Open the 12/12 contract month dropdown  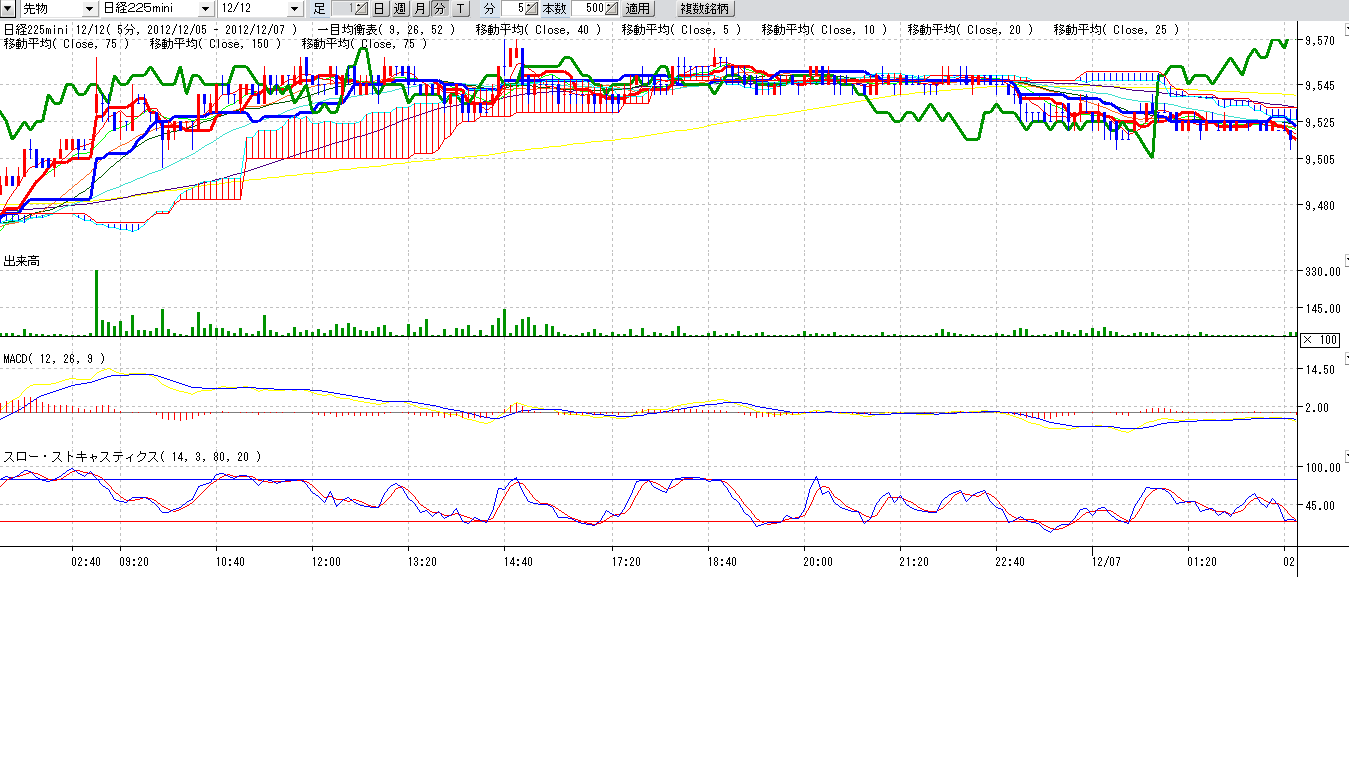coord(294,9)
